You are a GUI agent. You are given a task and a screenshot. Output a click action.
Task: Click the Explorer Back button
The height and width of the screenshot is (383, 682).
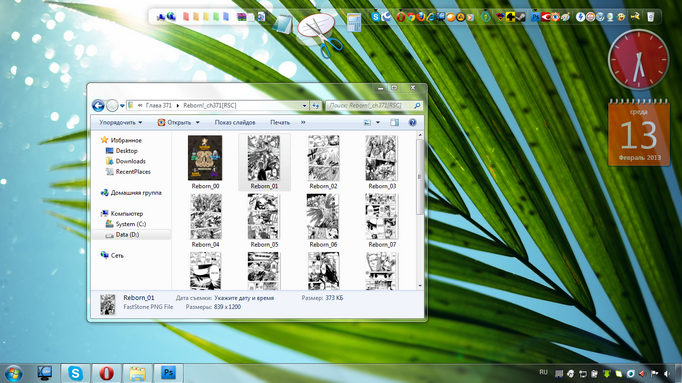click(x=98, y=106)
